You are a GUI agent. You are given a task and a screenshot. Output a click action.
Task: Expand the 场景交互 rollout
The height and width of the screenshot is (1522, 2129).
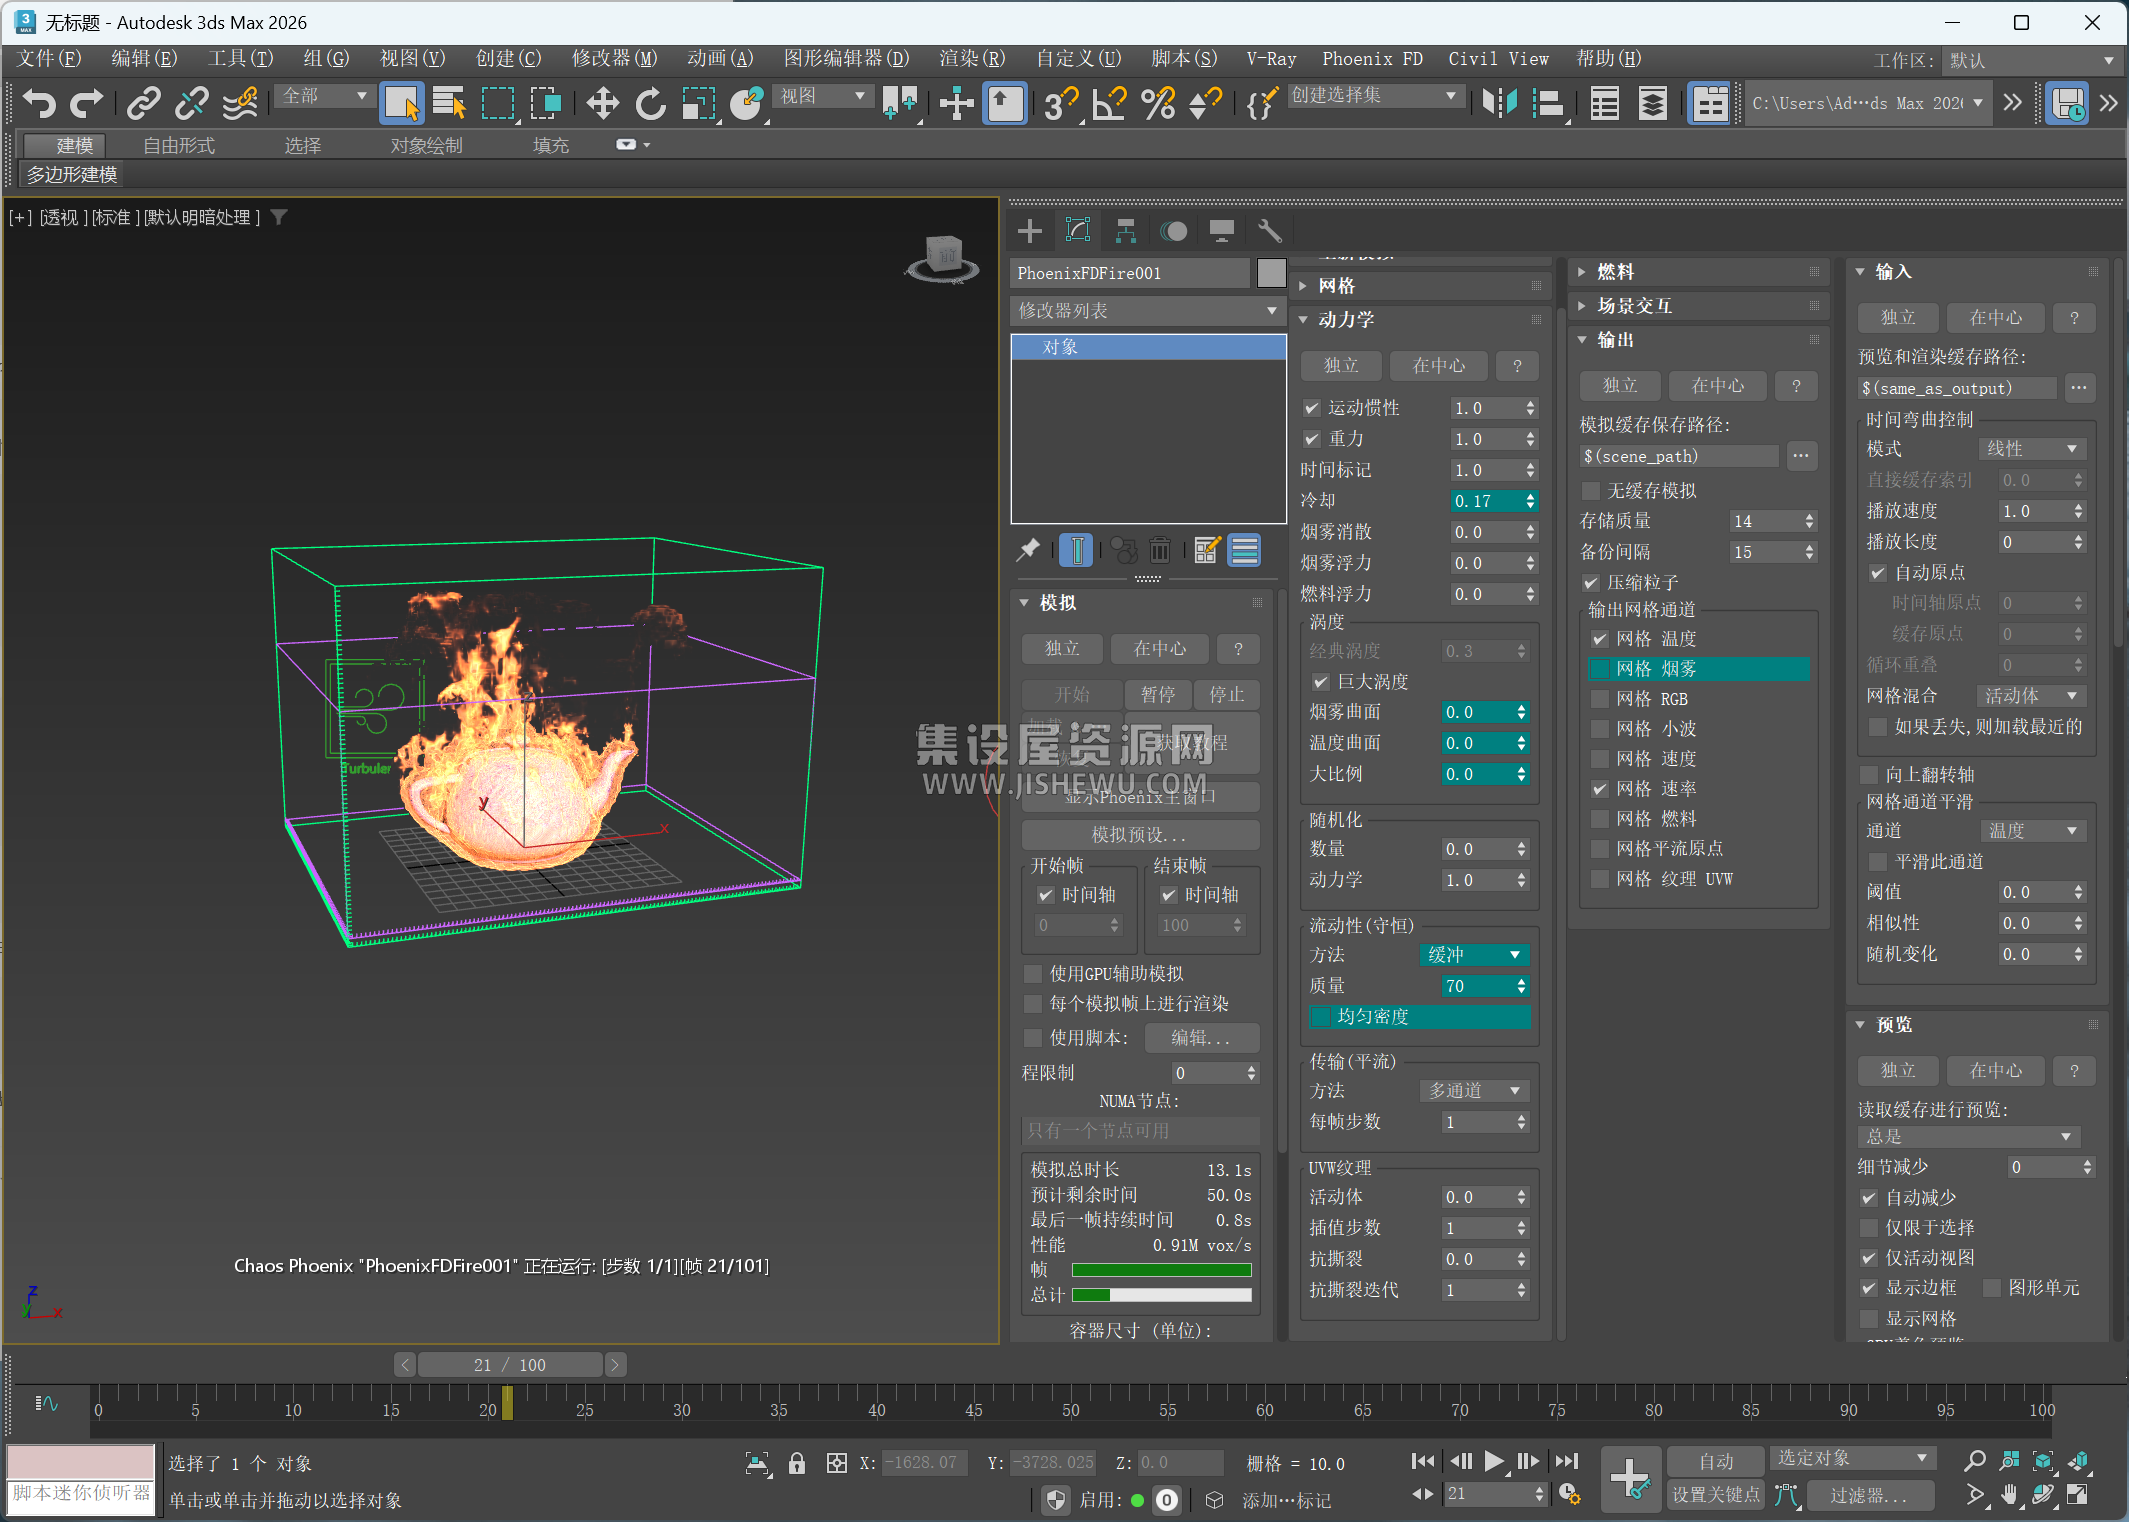(1699, 306)
